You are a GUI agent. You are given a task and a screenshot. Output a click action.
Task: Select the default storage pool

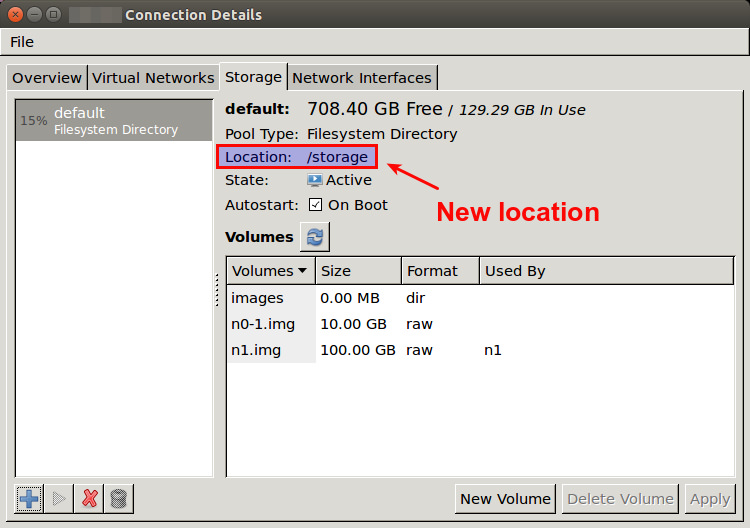114,120
